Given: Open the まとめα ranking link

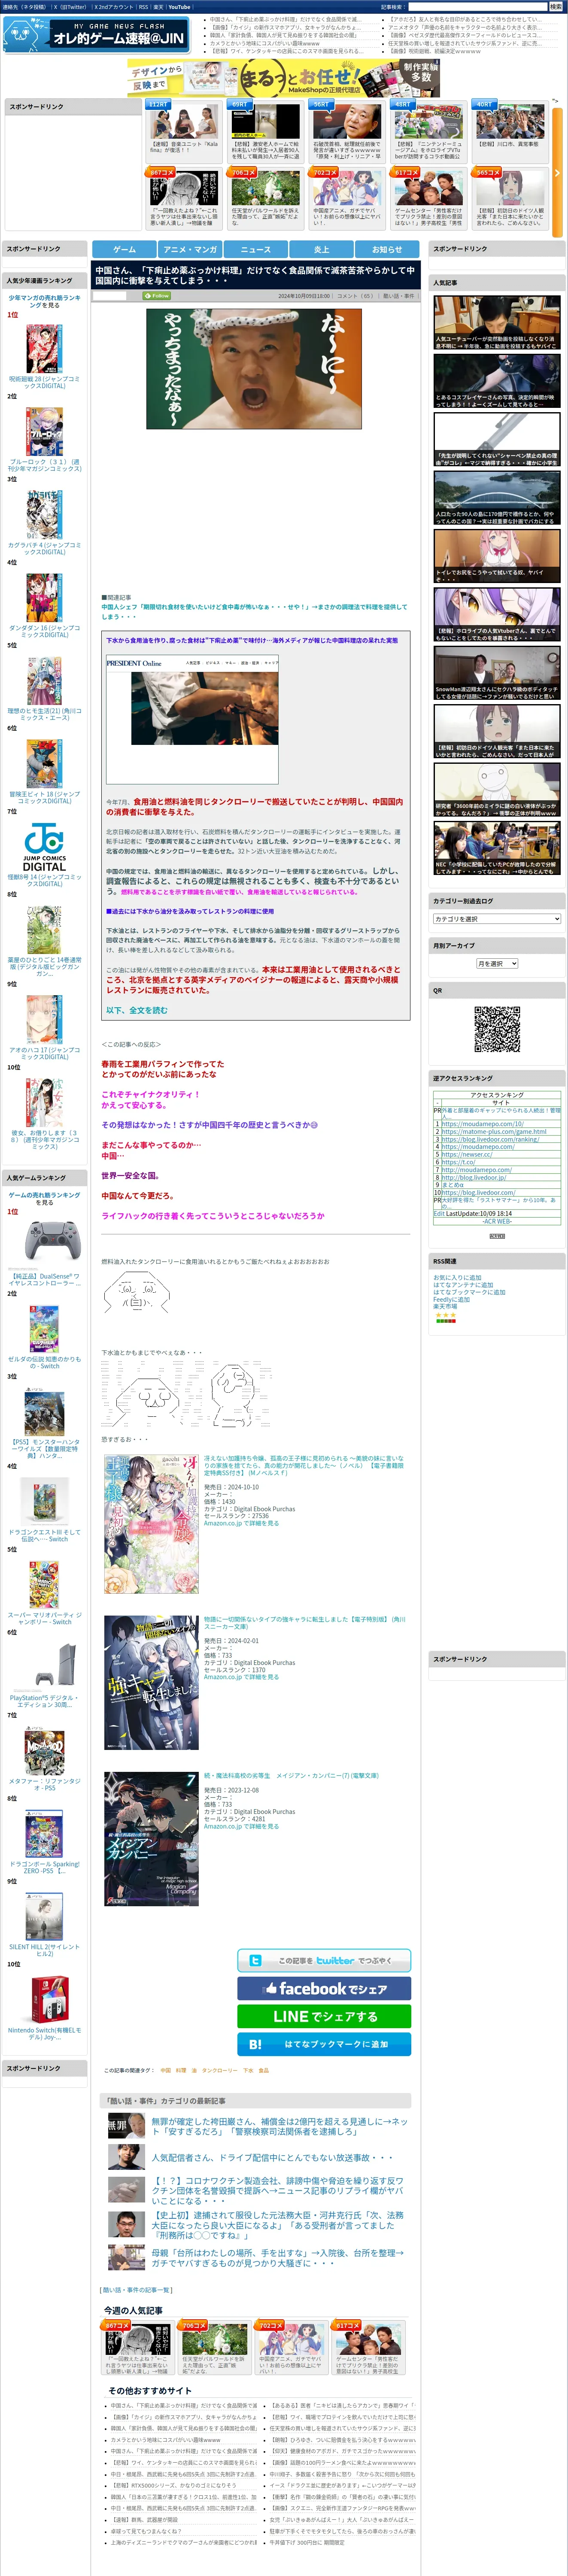Looking at the screenshot, I should click(x=452, y=1184).
